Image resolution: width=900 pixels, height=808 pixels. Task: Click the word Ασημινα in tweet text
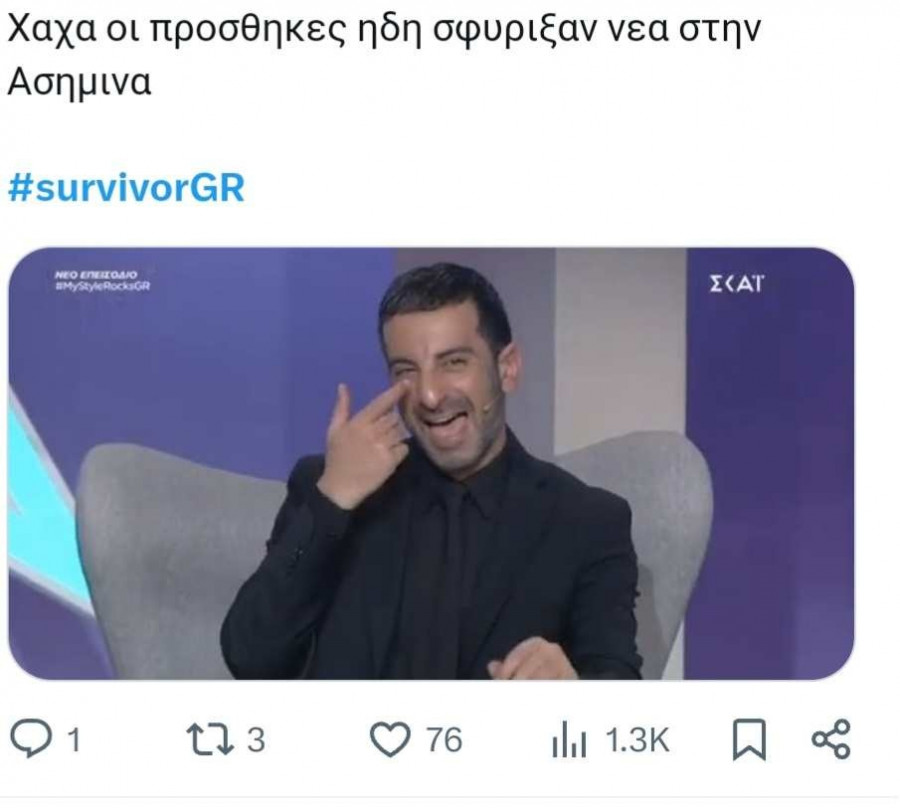coord(79,82)
